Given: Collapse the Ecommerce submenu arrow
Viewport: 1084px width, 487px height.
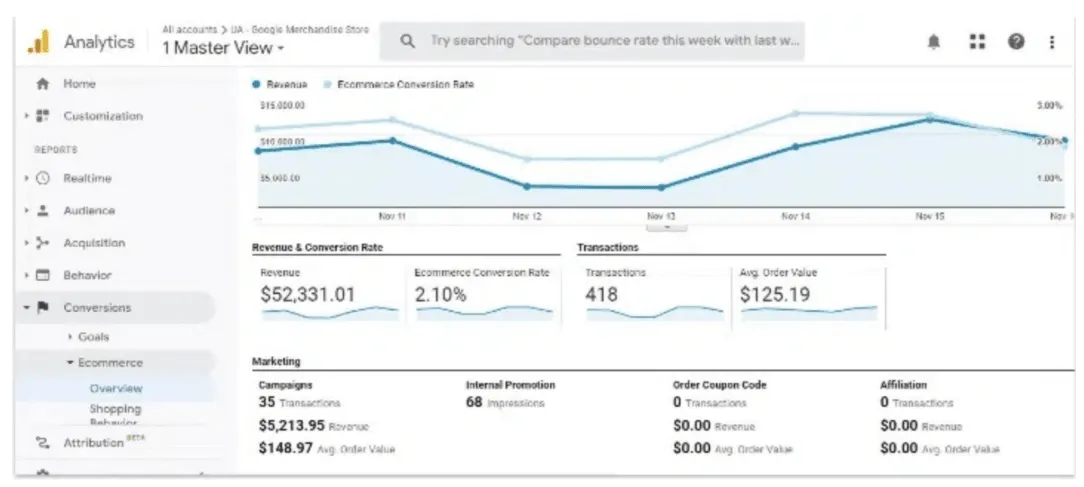Looking at the screenshot, I should pyautogui.click(x=70, y=362).
